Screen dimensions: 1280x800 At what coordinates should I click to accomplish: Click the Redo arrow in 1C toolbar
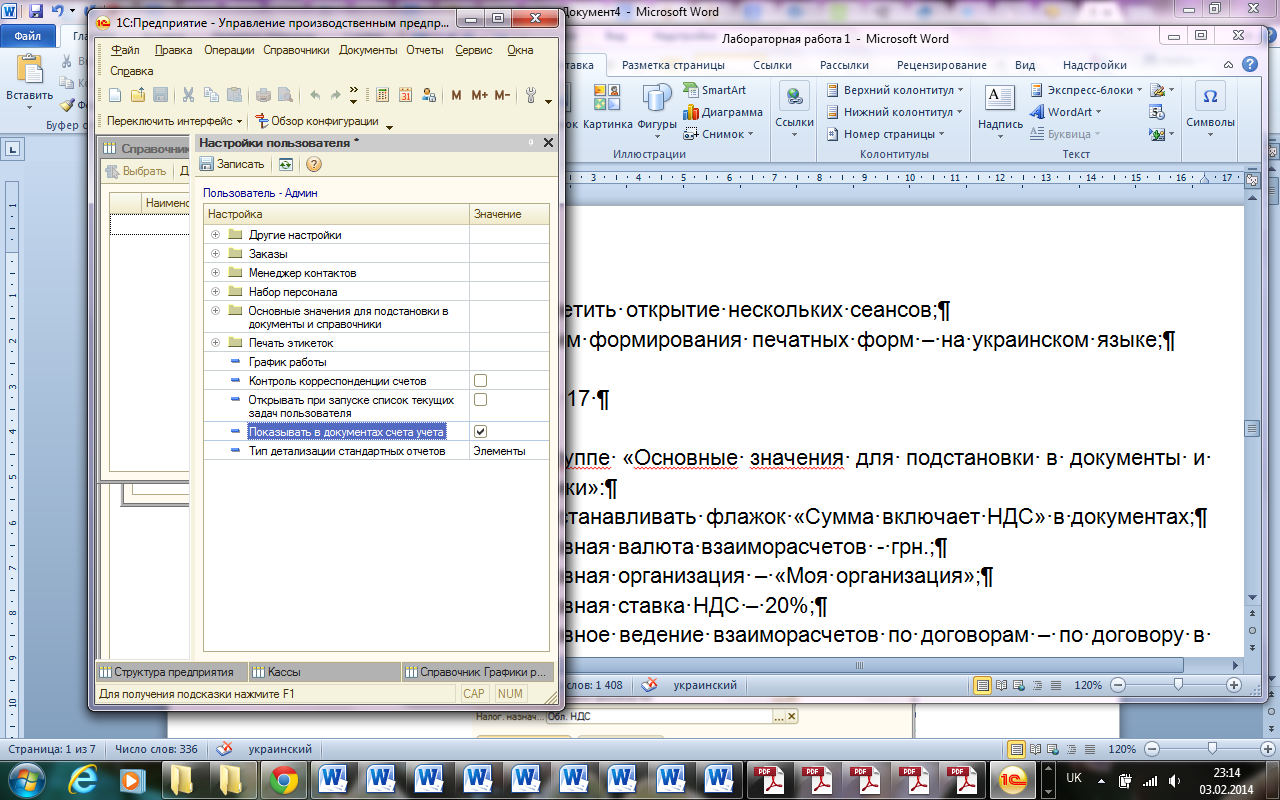337,96
